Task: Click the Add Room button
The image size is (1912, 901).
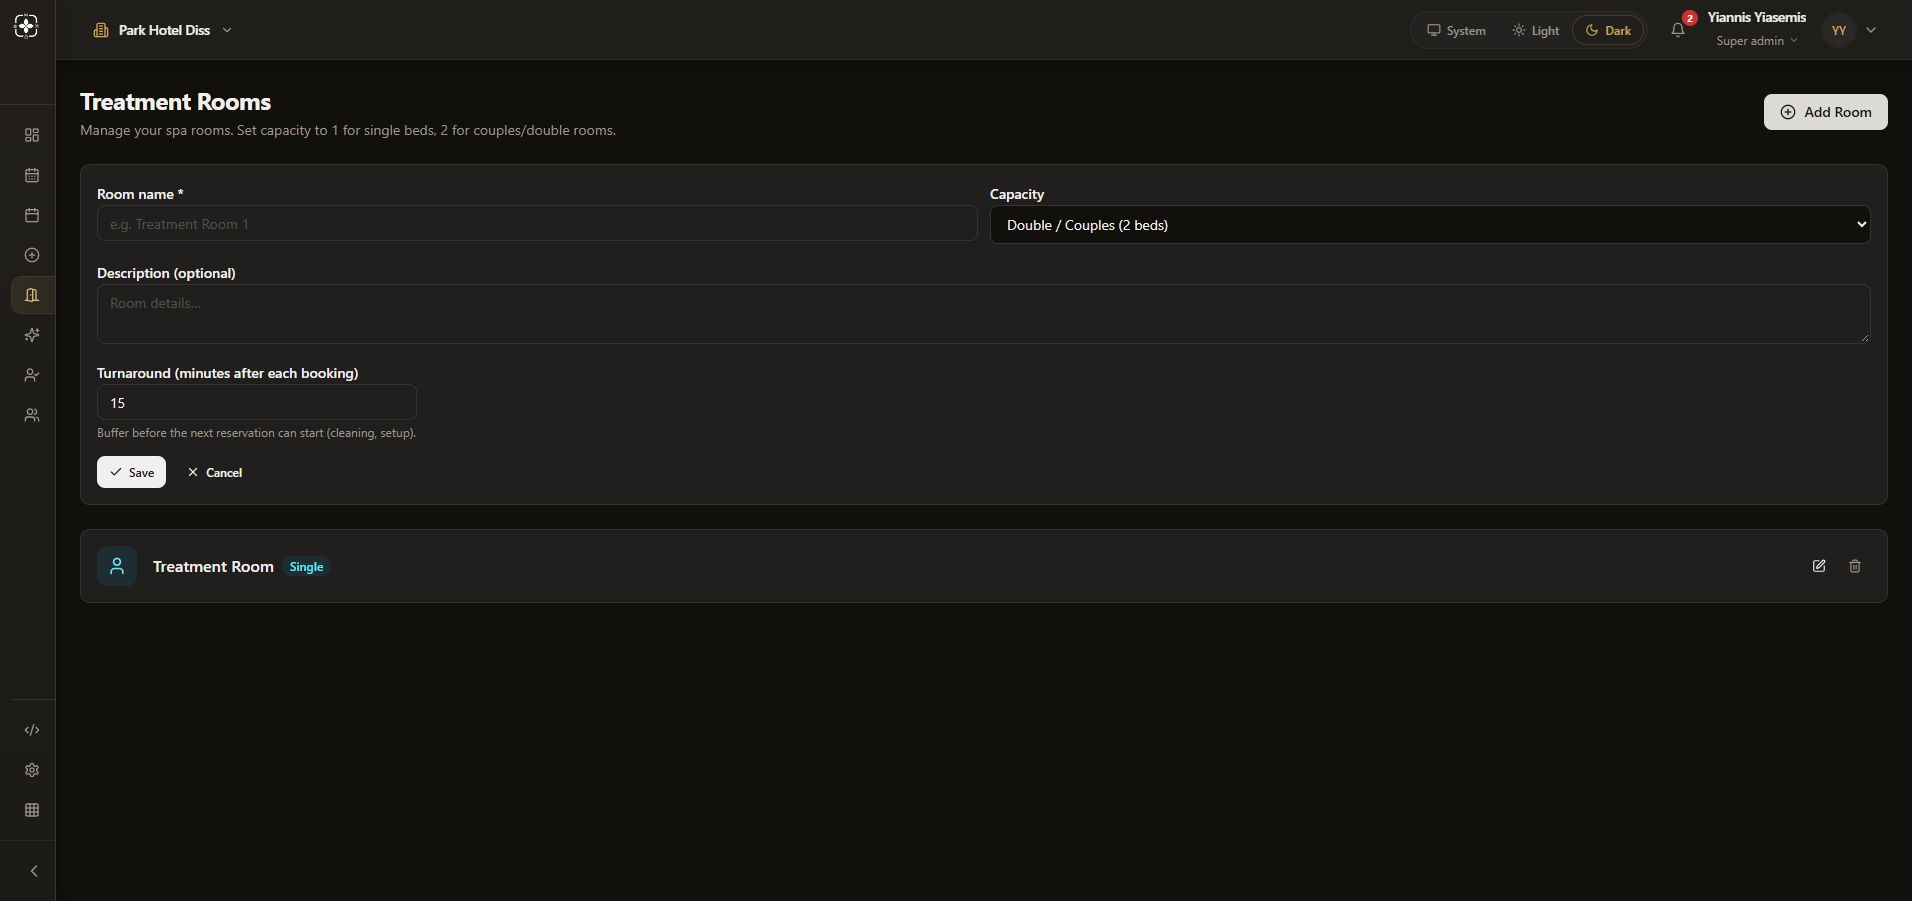Action: click(1825, 112)
